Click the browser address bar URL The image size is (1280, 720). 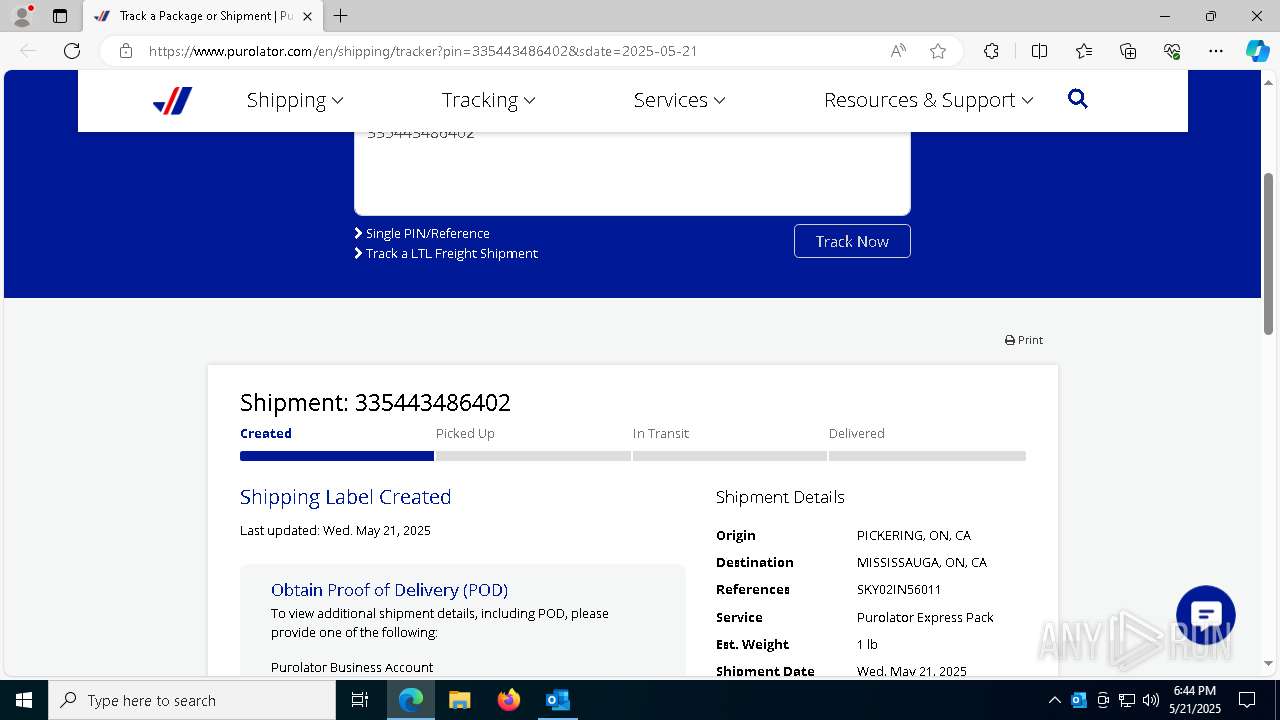click(x=423, y=51)
